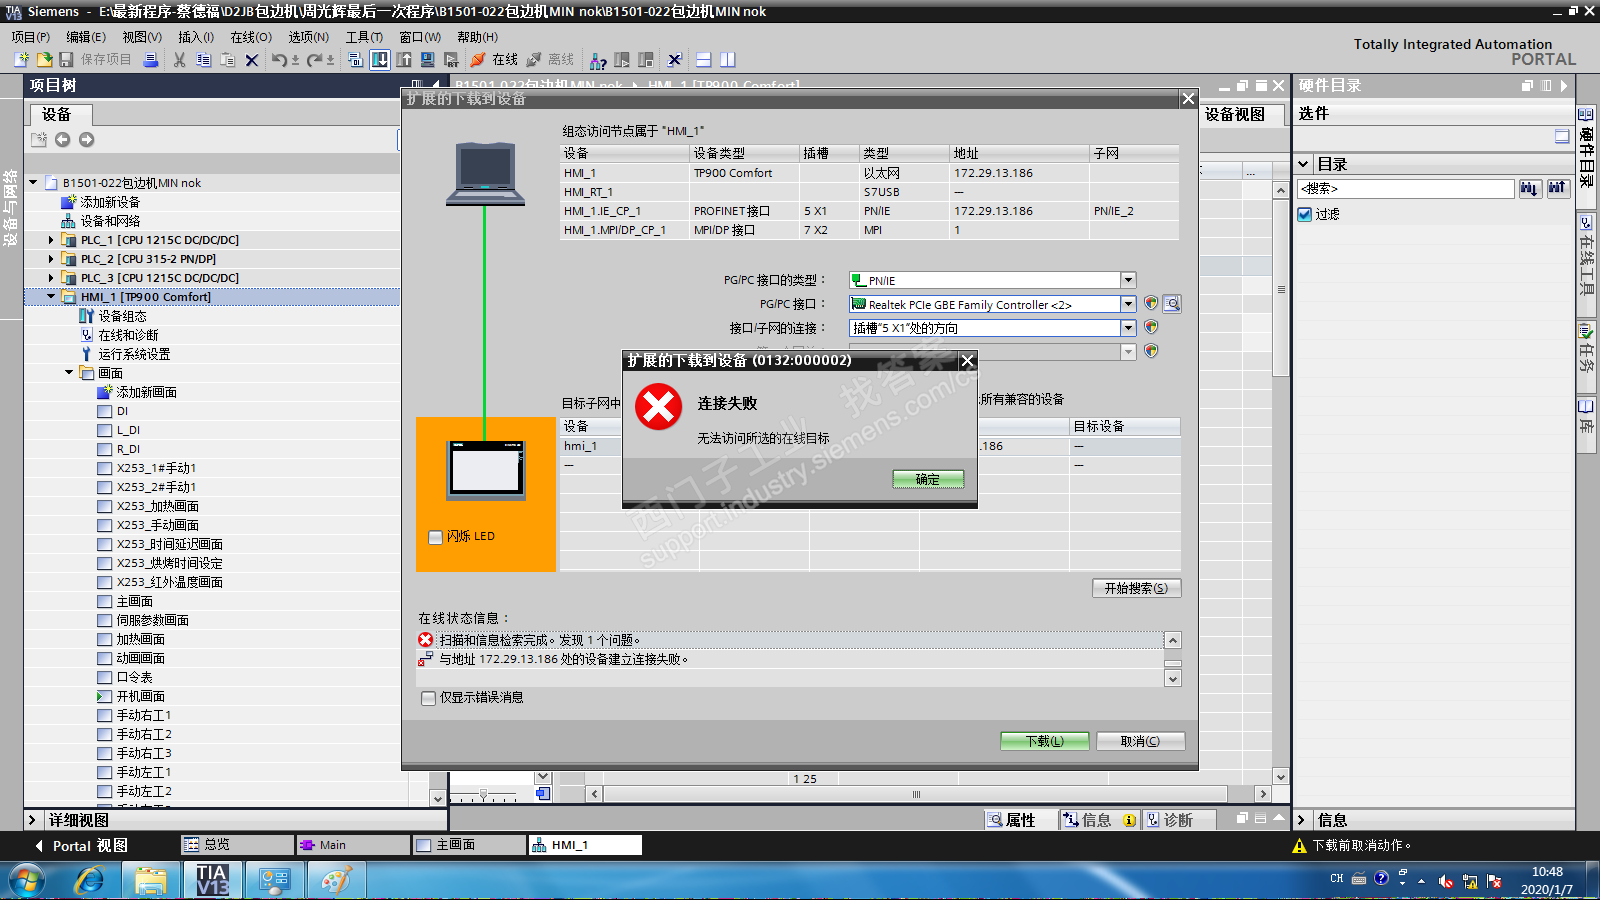The height and width of the screenshot is (900, 1600).
Task: Expand the PLC_2 tree node
Action: coord(51,259)
